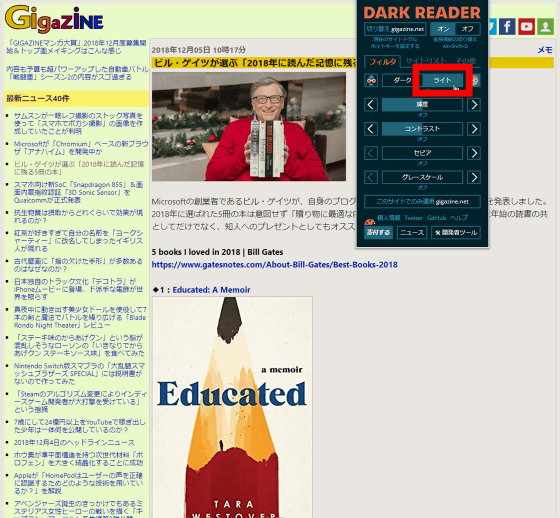Viewport: 560px width, 518px height.
Task: Click the メモ link
Action: (545, 50)
